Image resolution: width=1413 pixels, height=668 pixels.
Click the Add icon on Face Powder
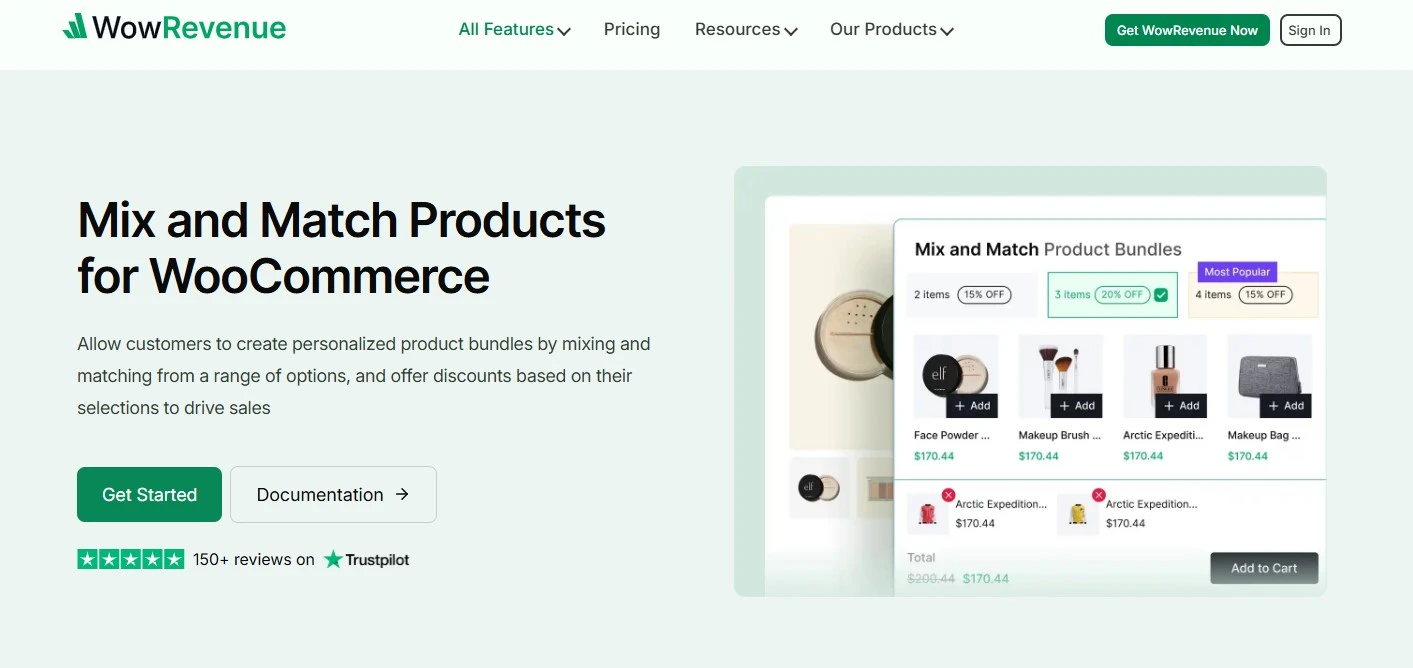click(x=971, y=405)
